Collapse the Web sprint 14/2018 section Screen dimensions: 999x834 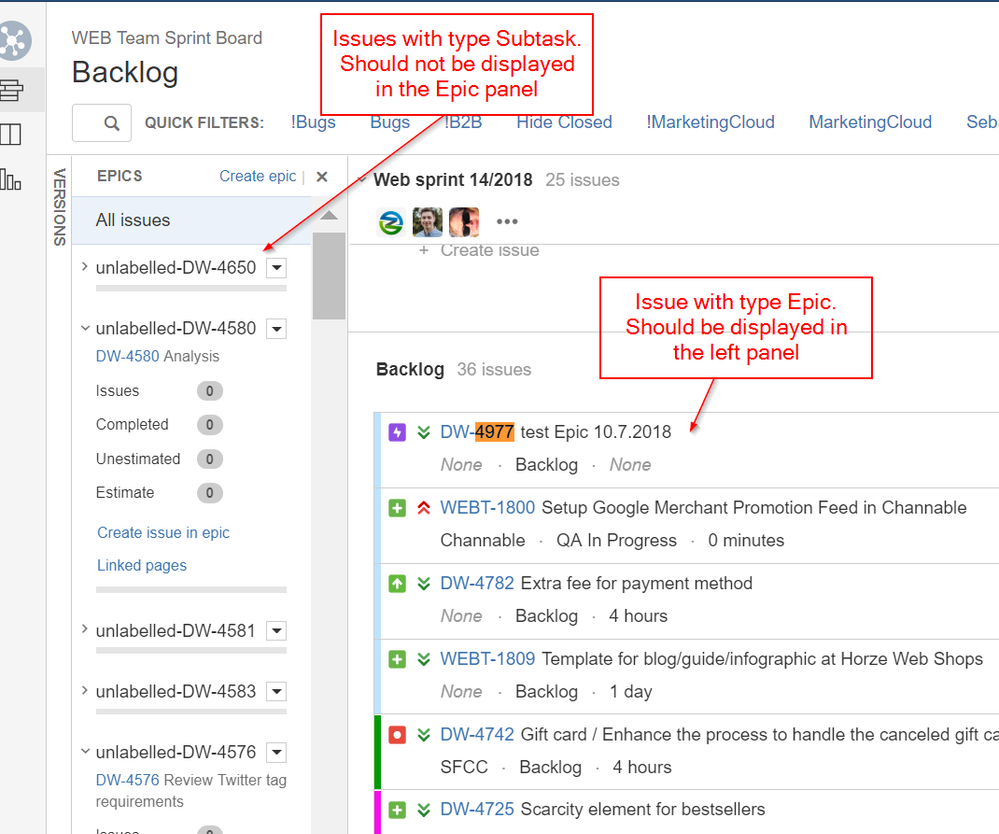361,180
